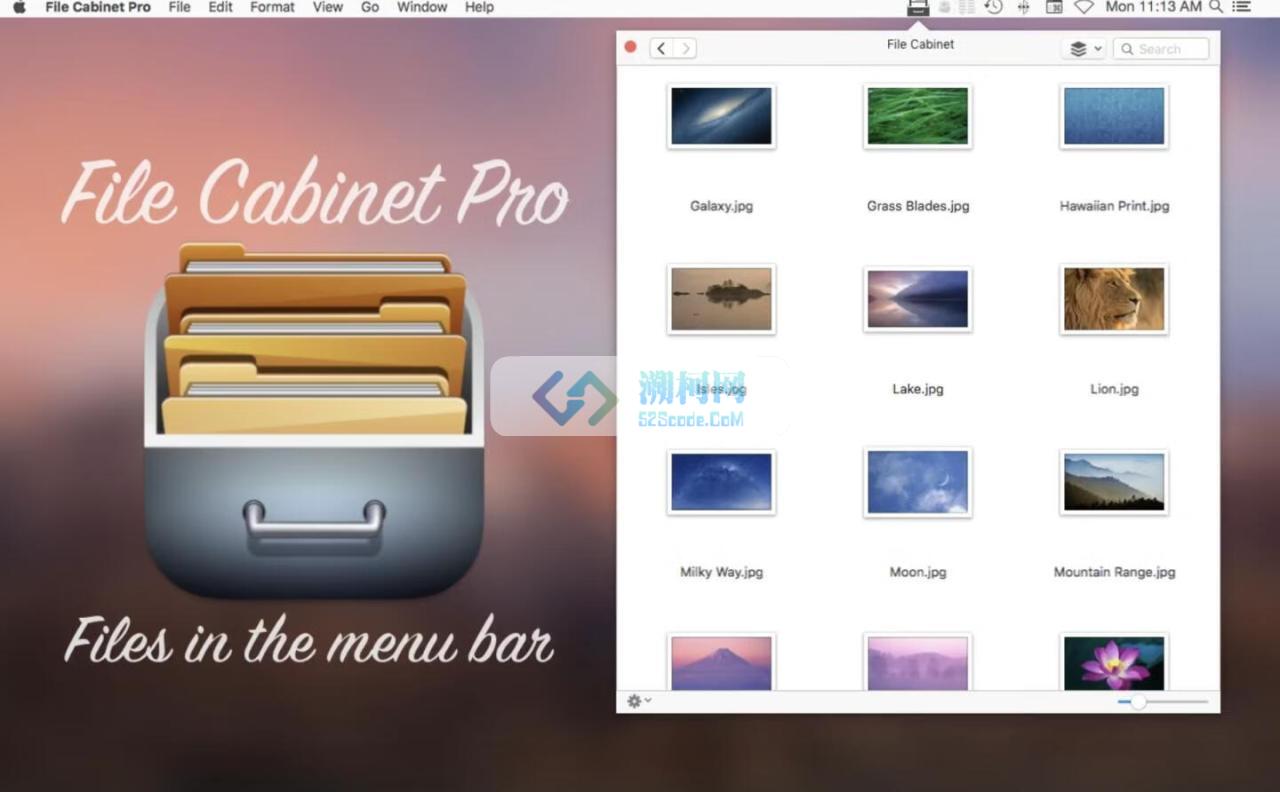Click the calendar icon in menu bar
This screenshot has height=792, width=1280.
pyautogui.click(x=1054, y=7)
